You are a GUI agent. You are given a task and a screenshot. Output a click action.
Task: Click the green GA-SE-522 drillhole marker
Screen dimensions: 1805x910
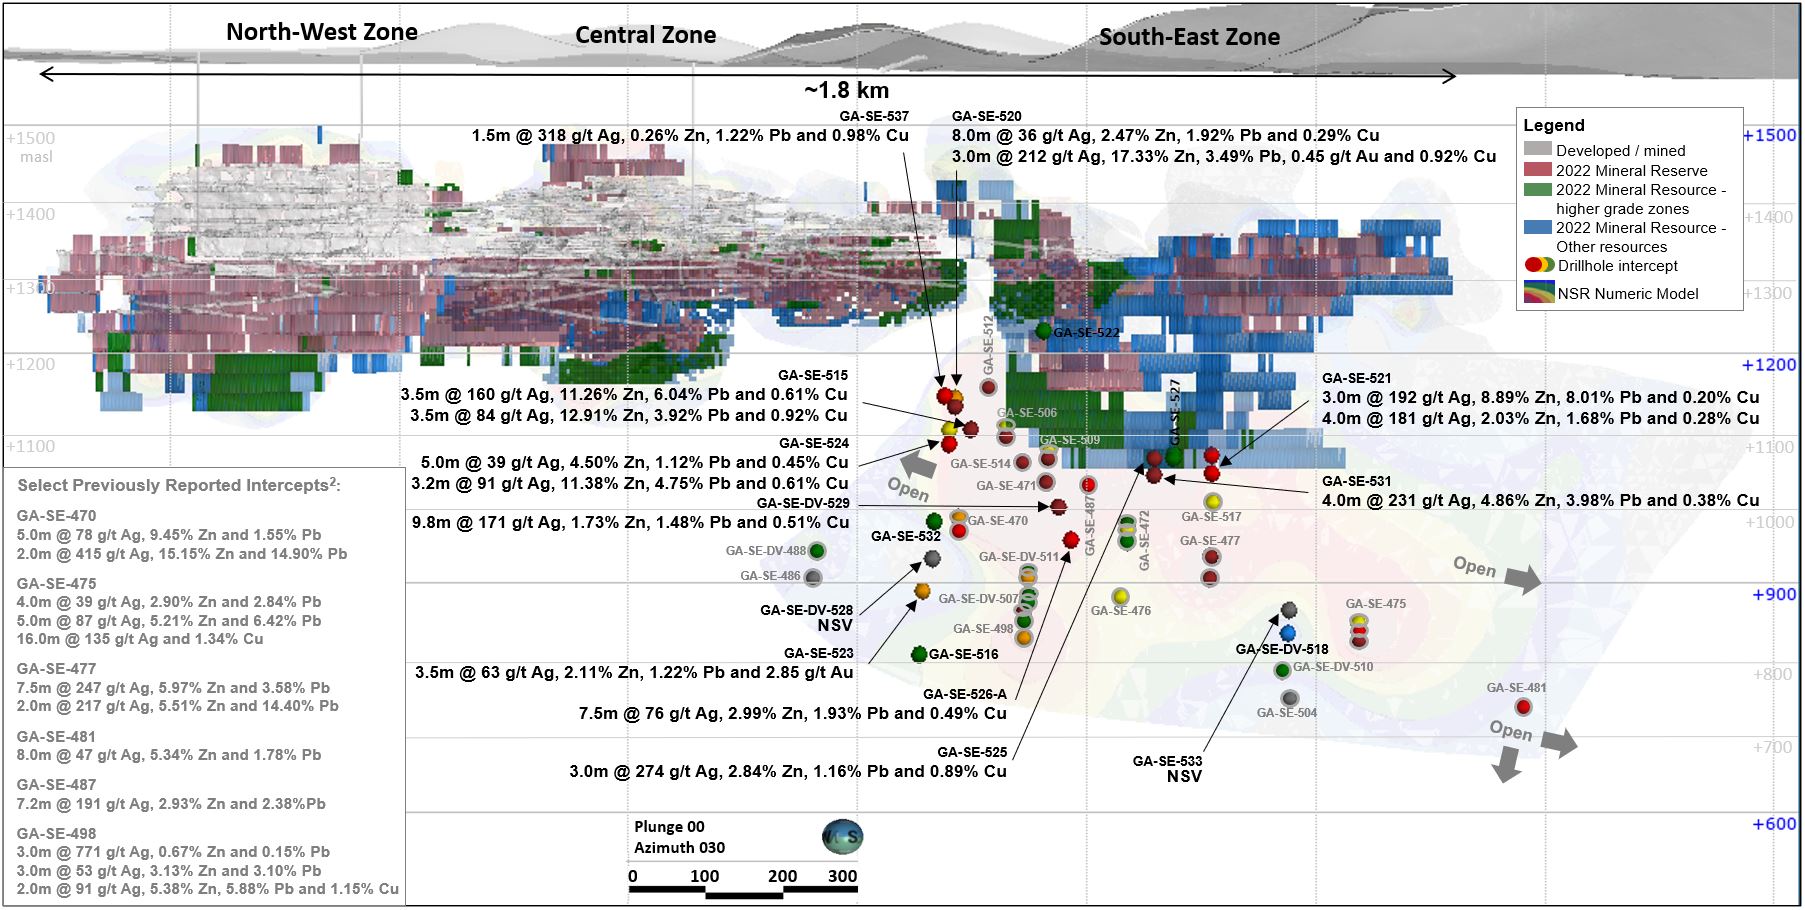1044,331
